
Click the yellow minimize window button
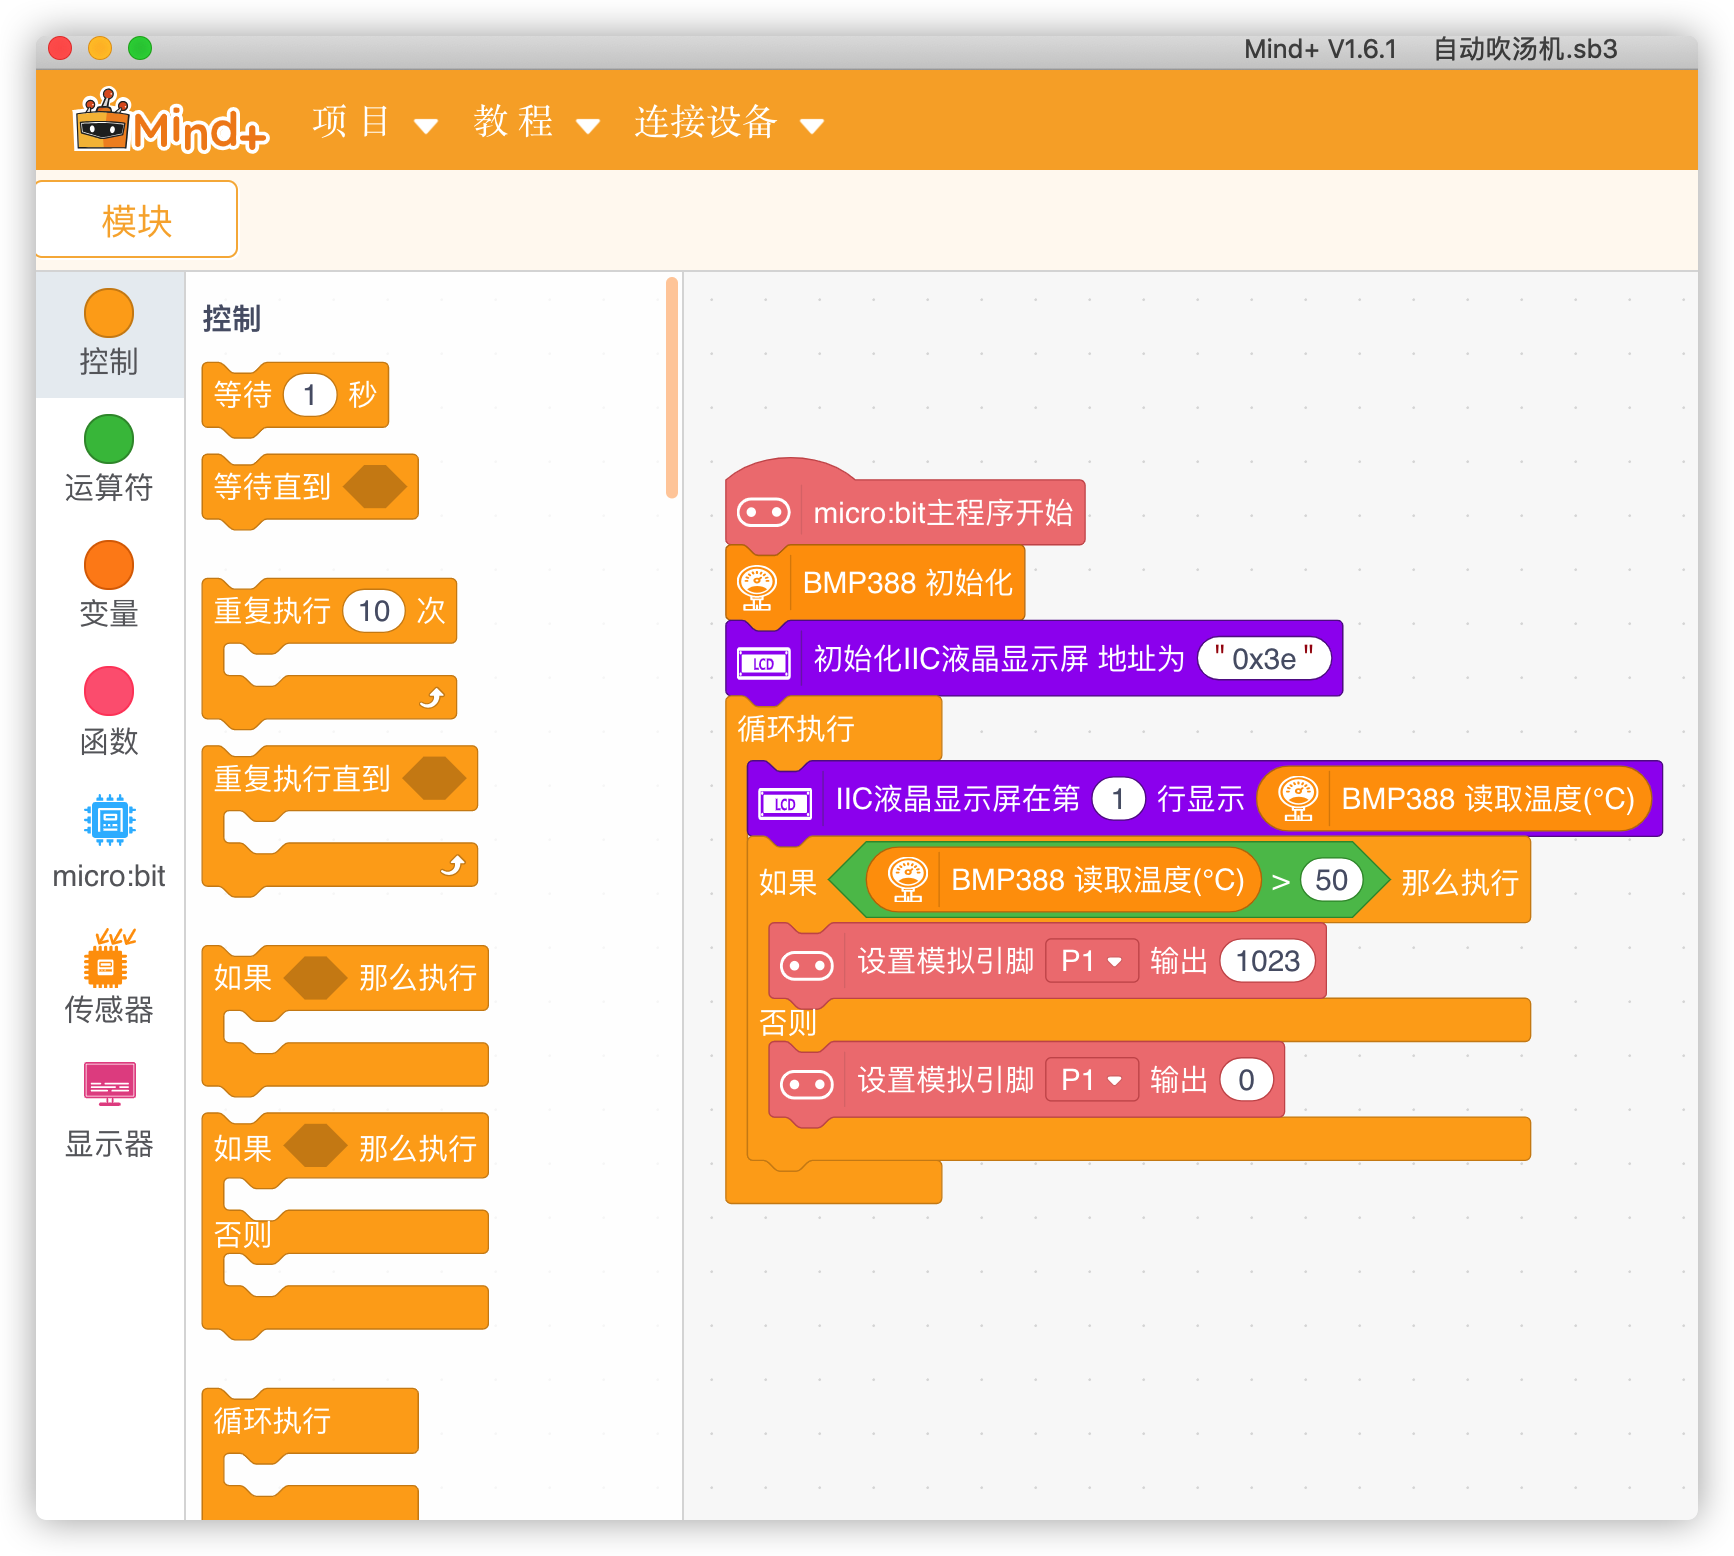tap(100, 48)
